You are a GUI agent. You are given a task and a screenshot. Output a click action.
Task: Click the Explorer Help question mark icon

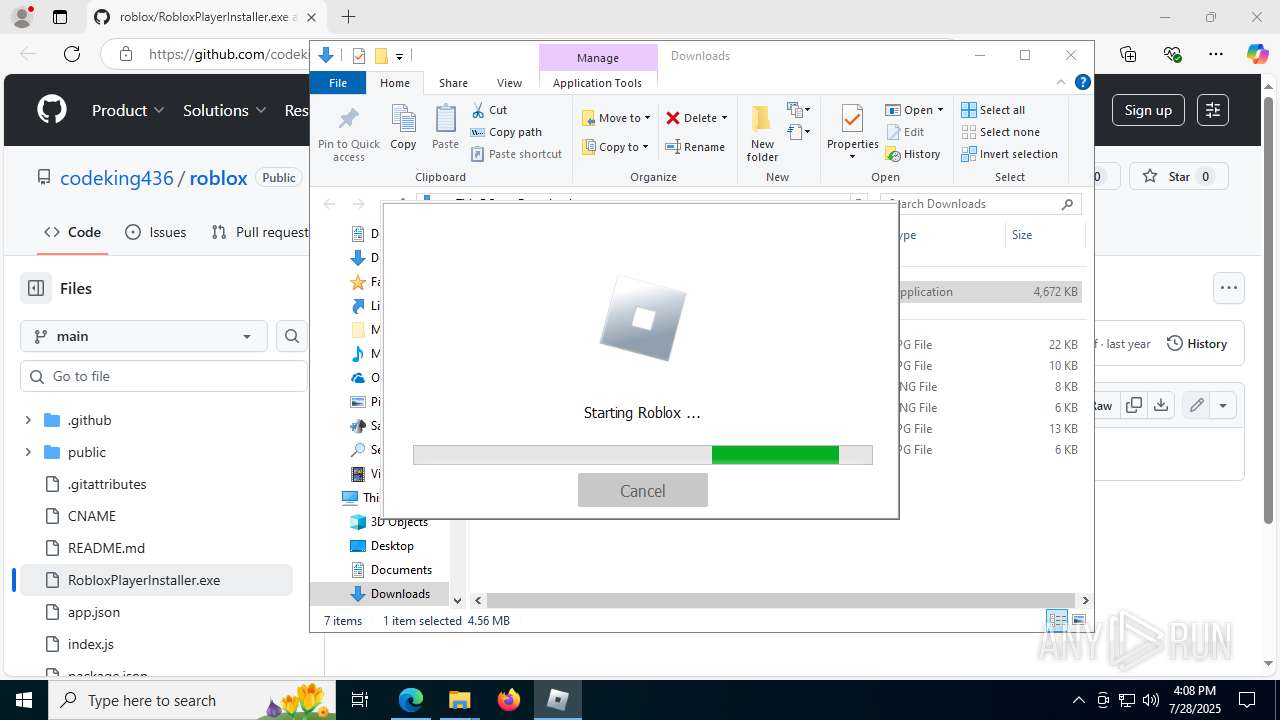click(1082, 83)
